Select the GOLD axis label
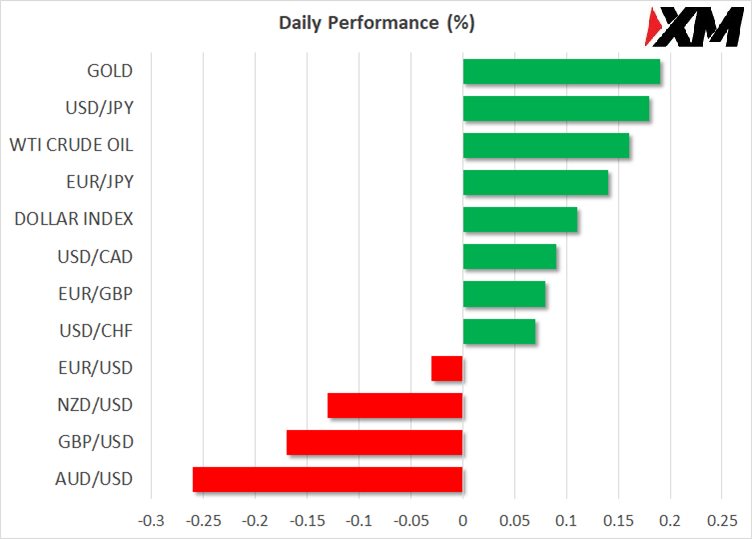The image size is (752, 539). tap(109, 71)
